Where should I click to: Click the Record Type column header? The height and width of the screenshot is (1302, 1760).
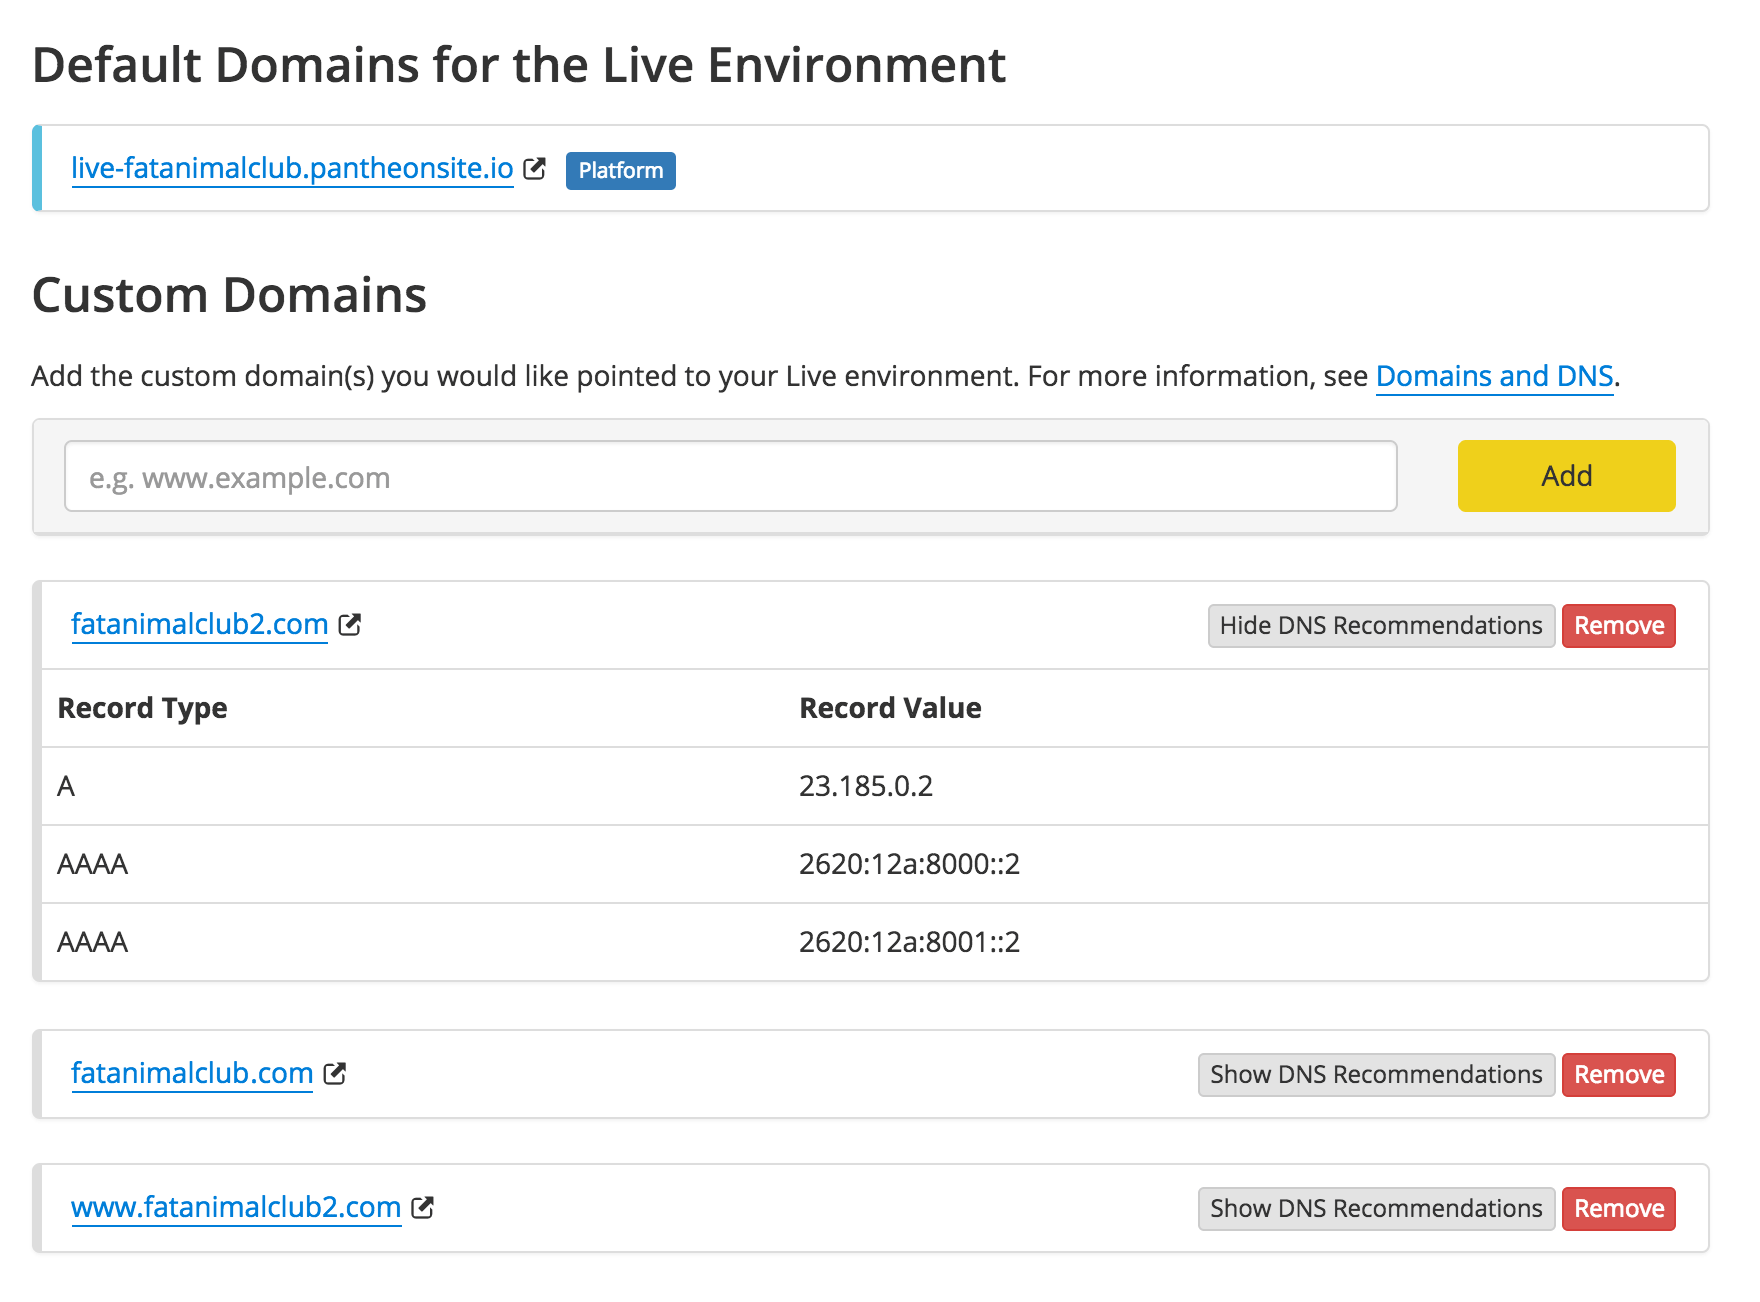142,708
